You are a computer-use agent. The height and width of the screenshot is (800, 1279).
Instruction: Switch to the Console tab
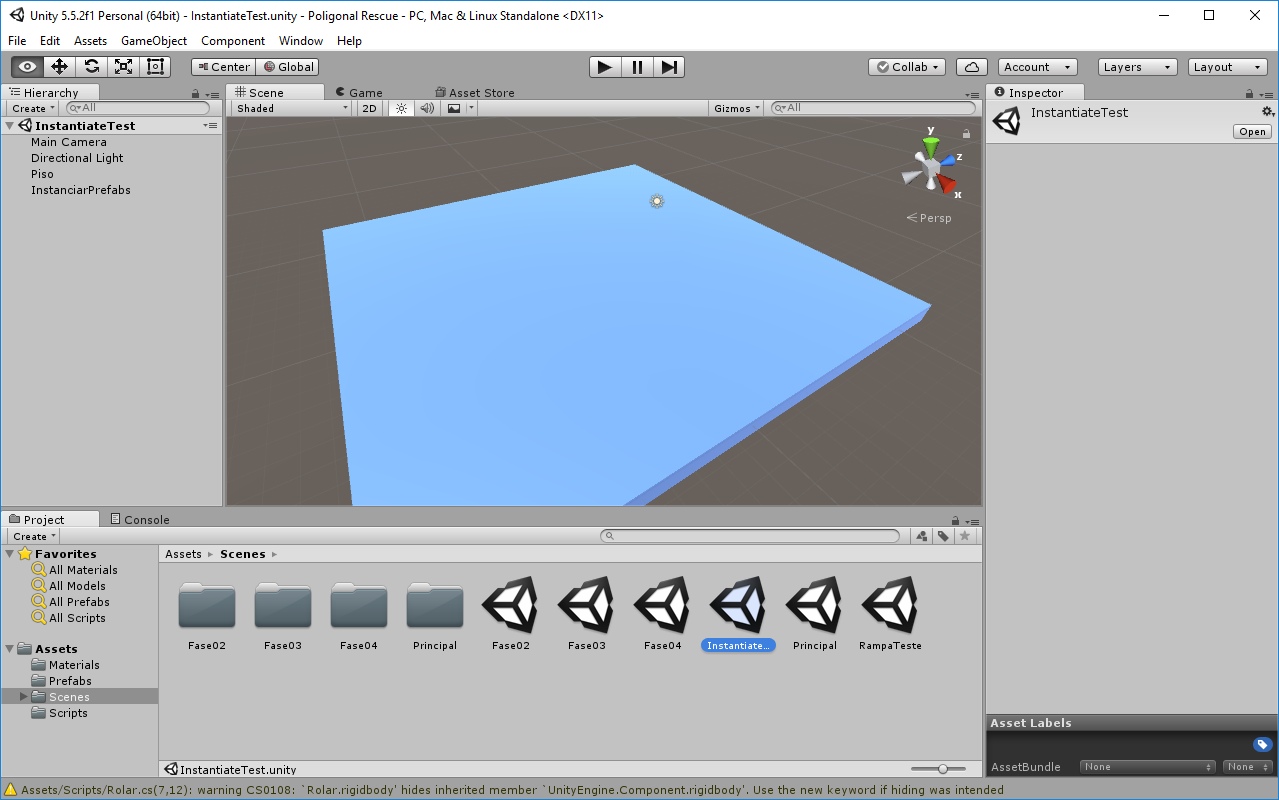(140, 520)
